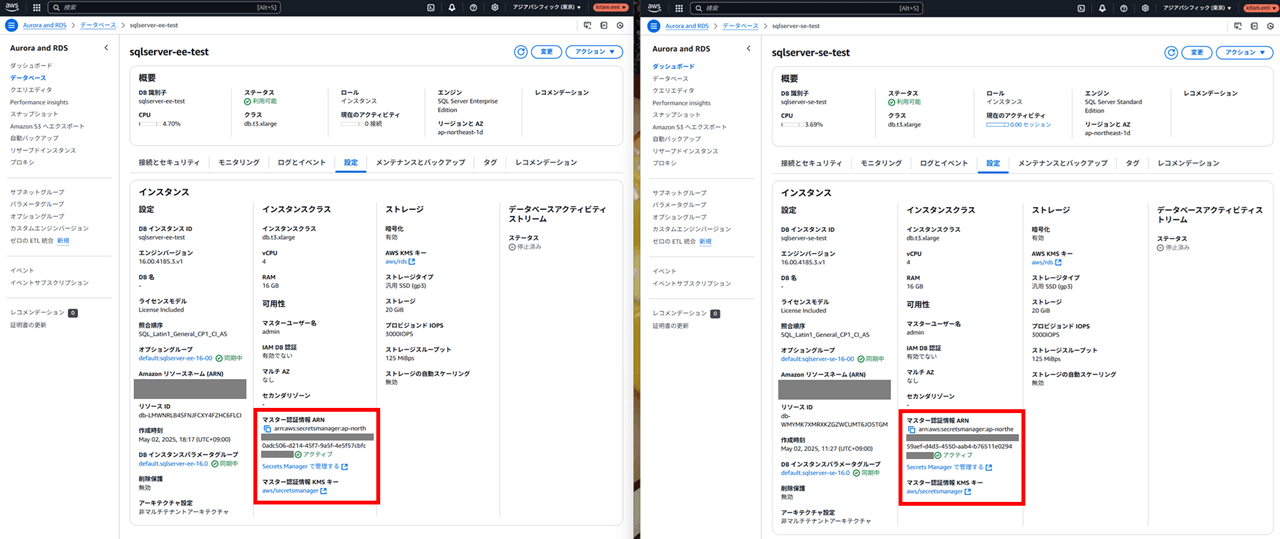
Task: Open スナップショット in ee-test window sidebar
Action: [x=33, y=114]
